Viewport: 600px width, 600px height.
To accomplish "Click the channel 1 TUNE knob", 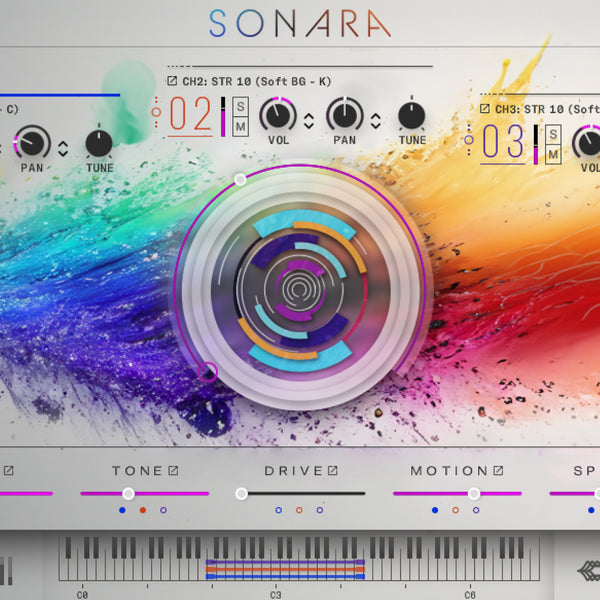I will pyautogui.click(x=99, y=143).
